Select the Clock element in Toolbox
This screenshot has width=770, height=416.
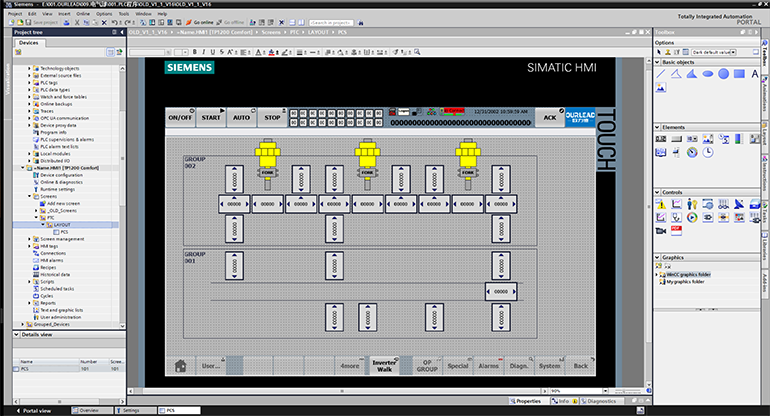(x=708, y=153)
